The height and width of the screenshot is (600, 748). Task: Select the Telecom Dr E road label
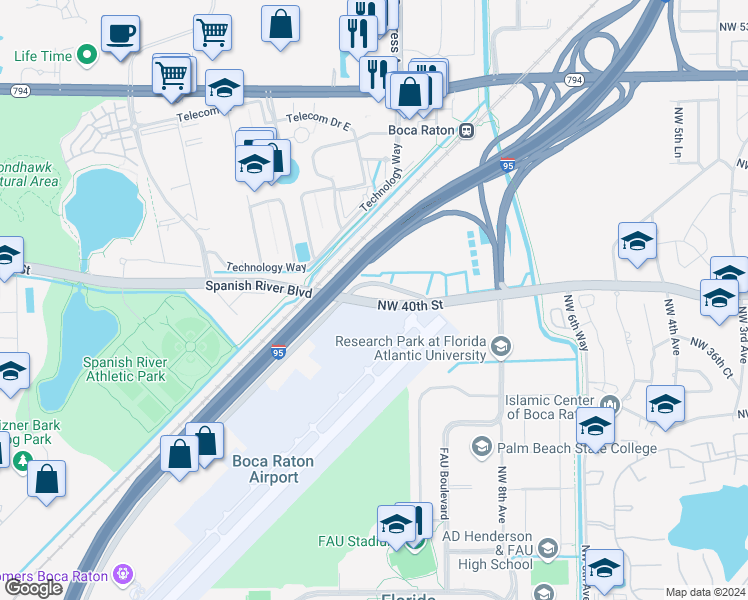tap(318, 121)
